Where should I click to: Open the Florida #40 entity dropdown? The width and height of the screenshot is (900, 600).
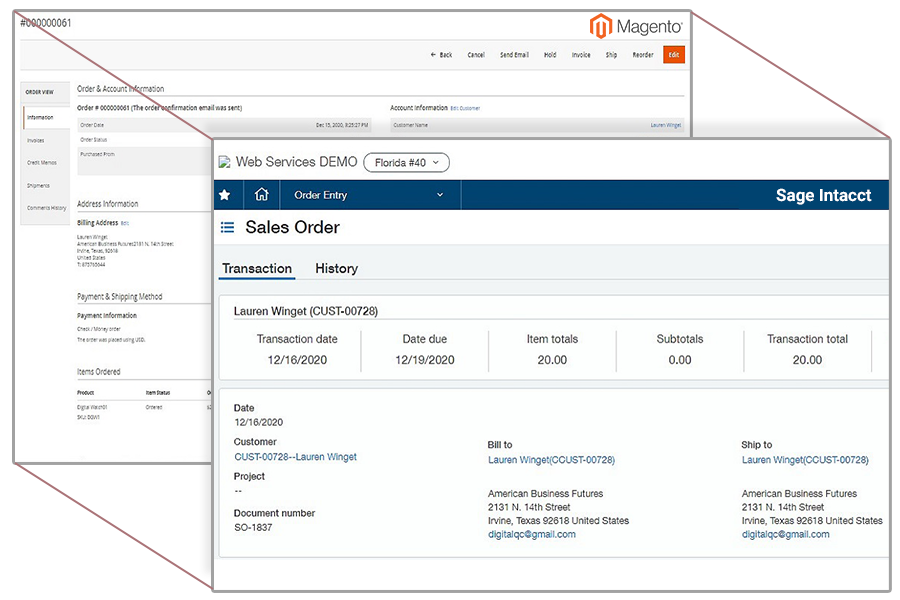tap(406, 162)
